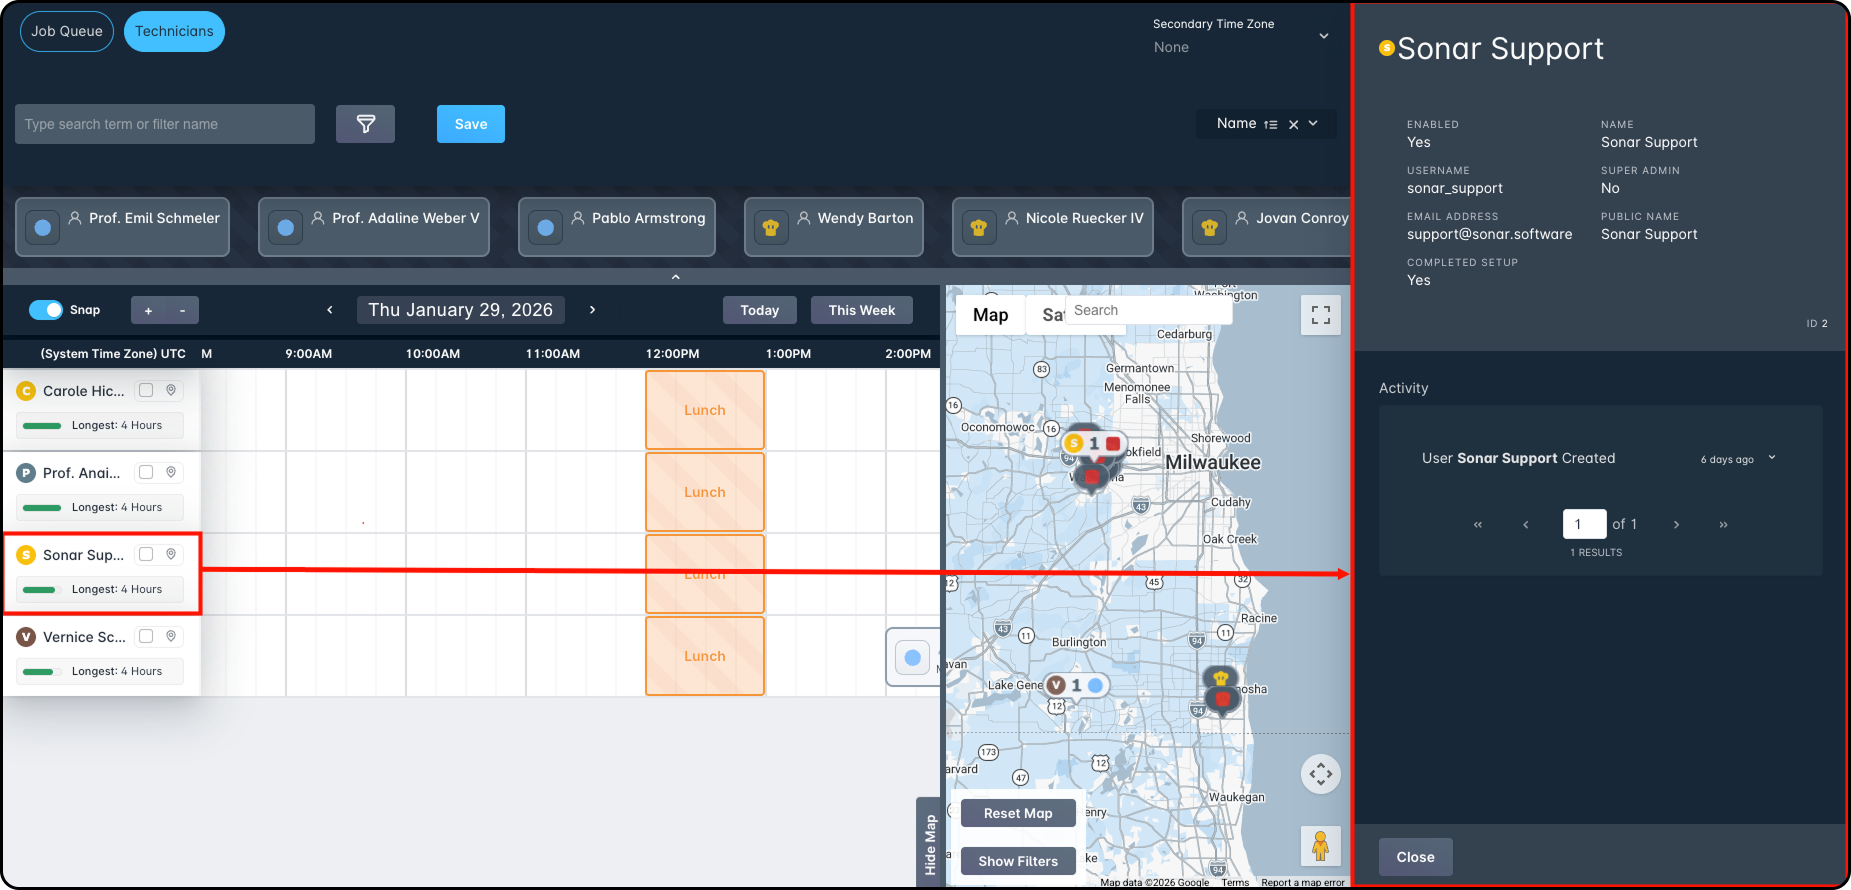Switch to the Job Queue tab
The image size is (1851, 890).
(67, 31)
